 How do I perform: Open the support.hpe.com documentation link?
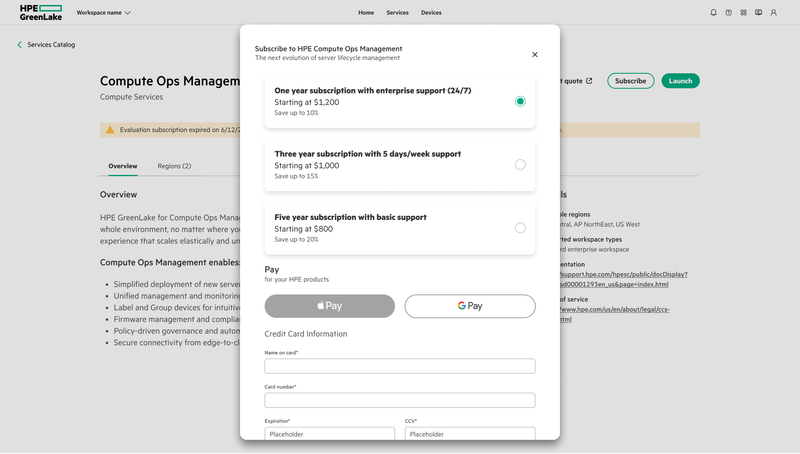coord(623,280)
